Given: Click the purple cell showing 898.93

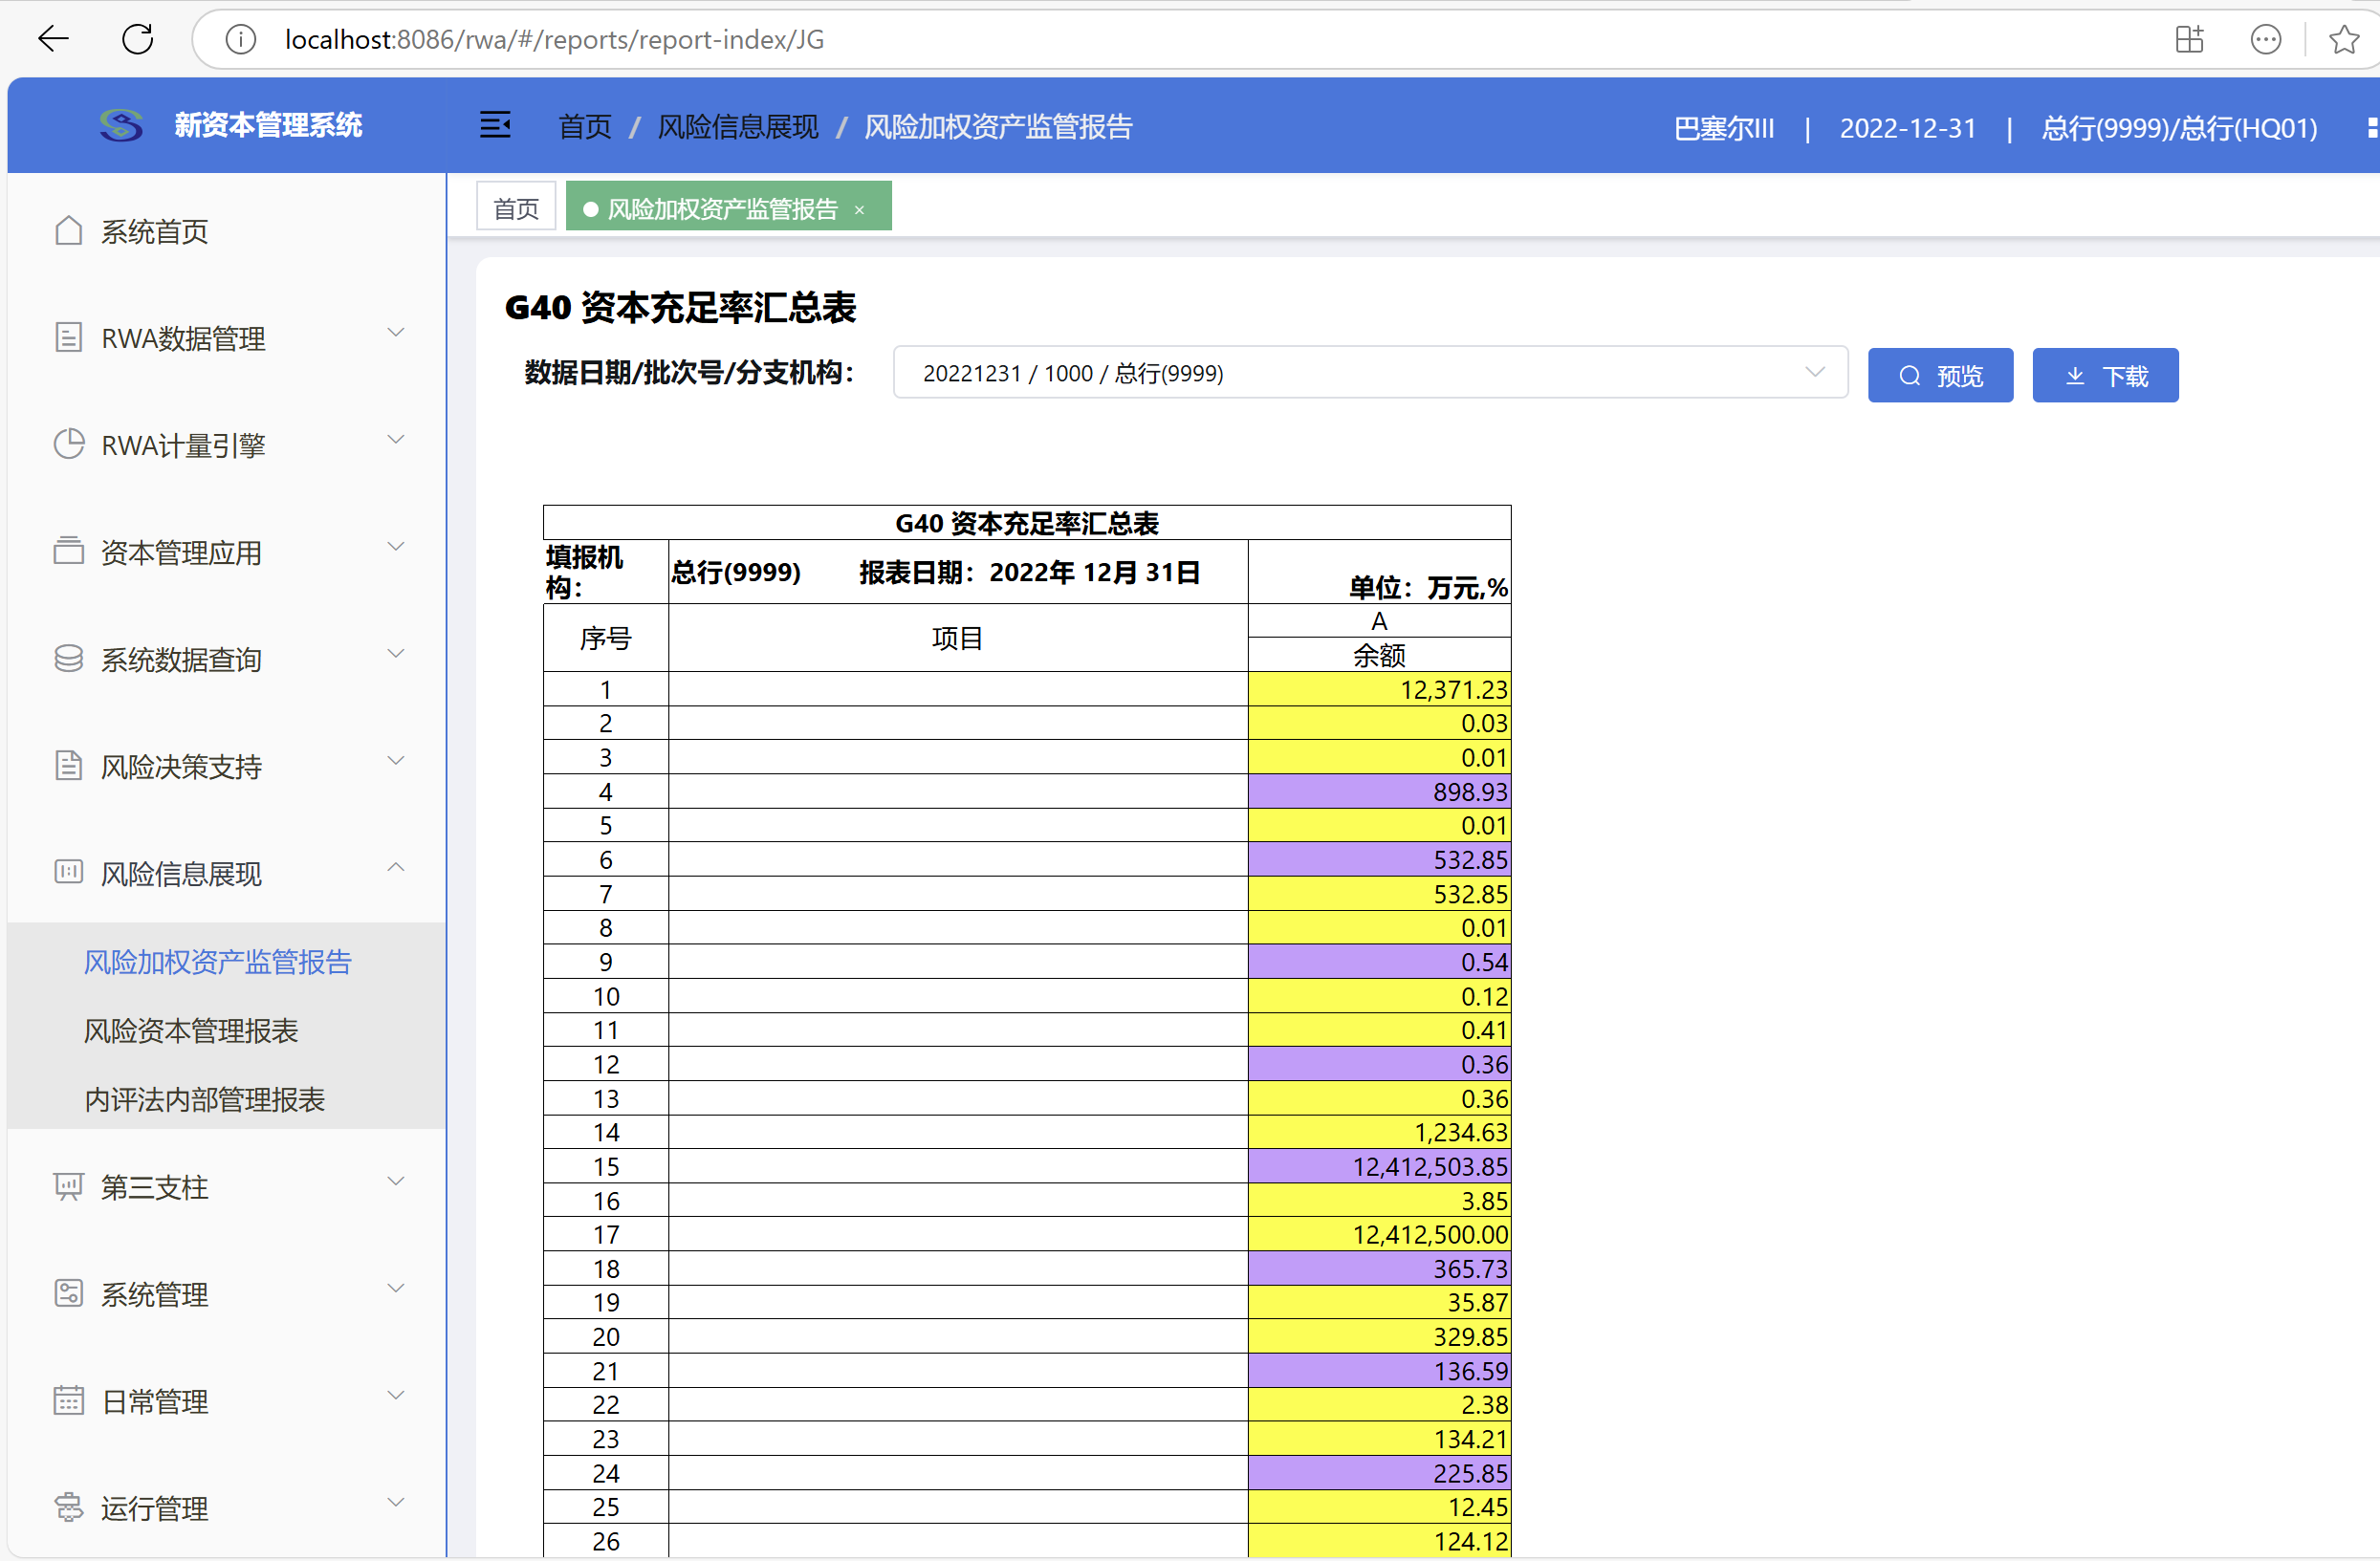Looking at the screenshot, I should pos(1378,792).
